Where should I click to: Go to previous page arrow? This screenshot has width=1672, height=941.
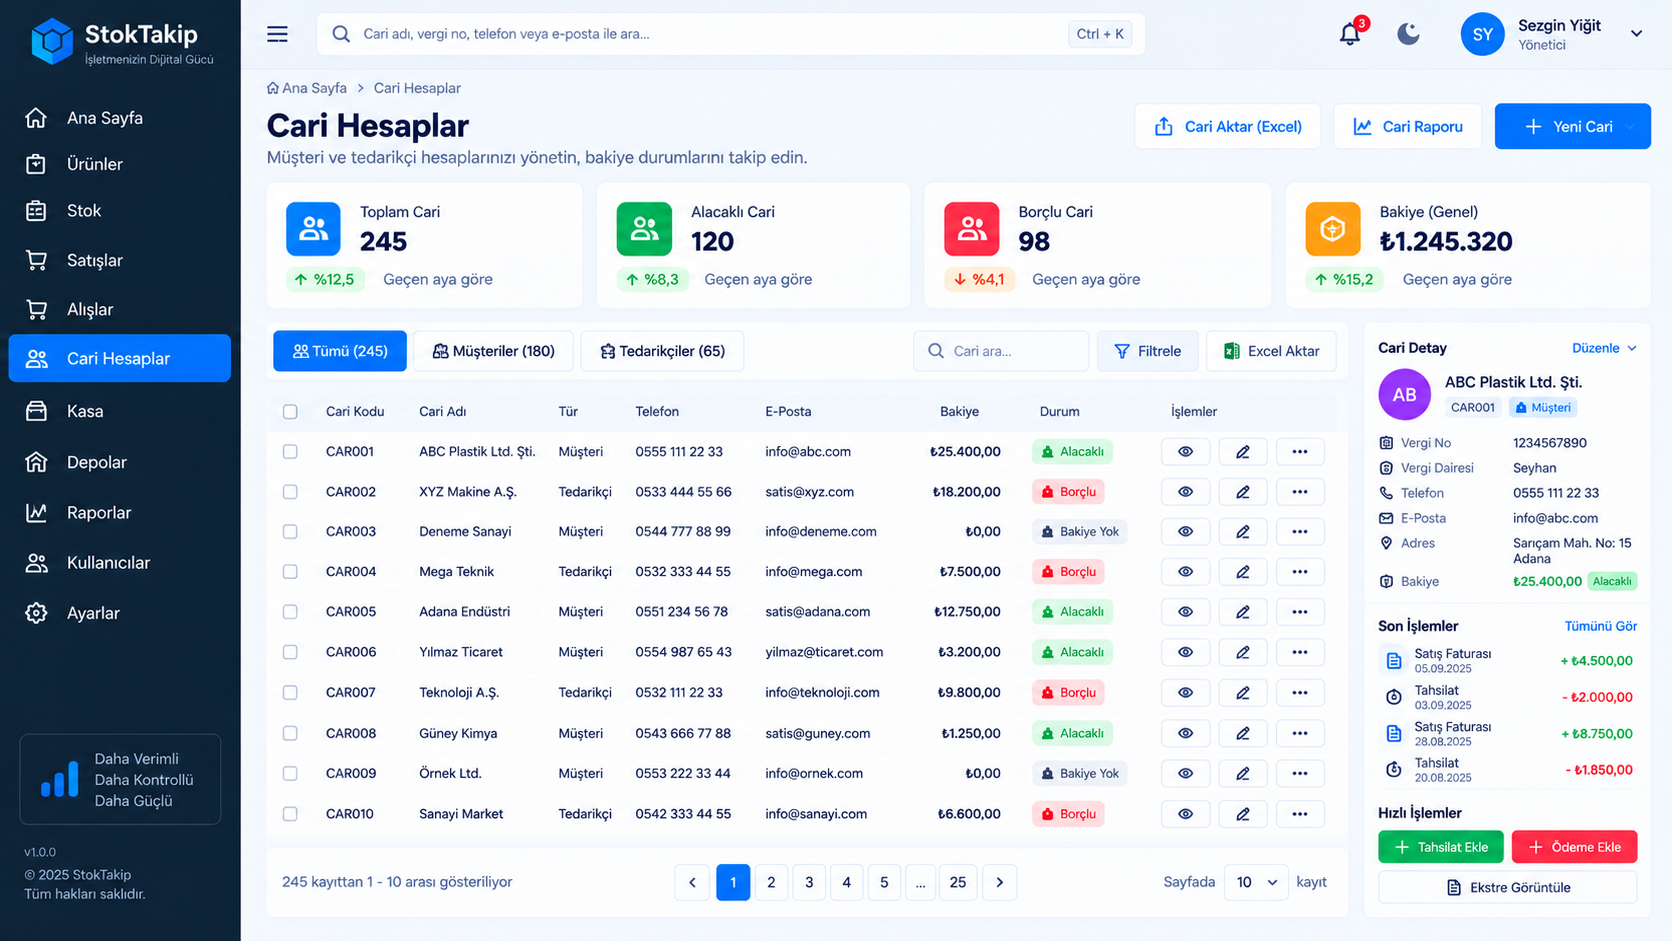point(692,882)
